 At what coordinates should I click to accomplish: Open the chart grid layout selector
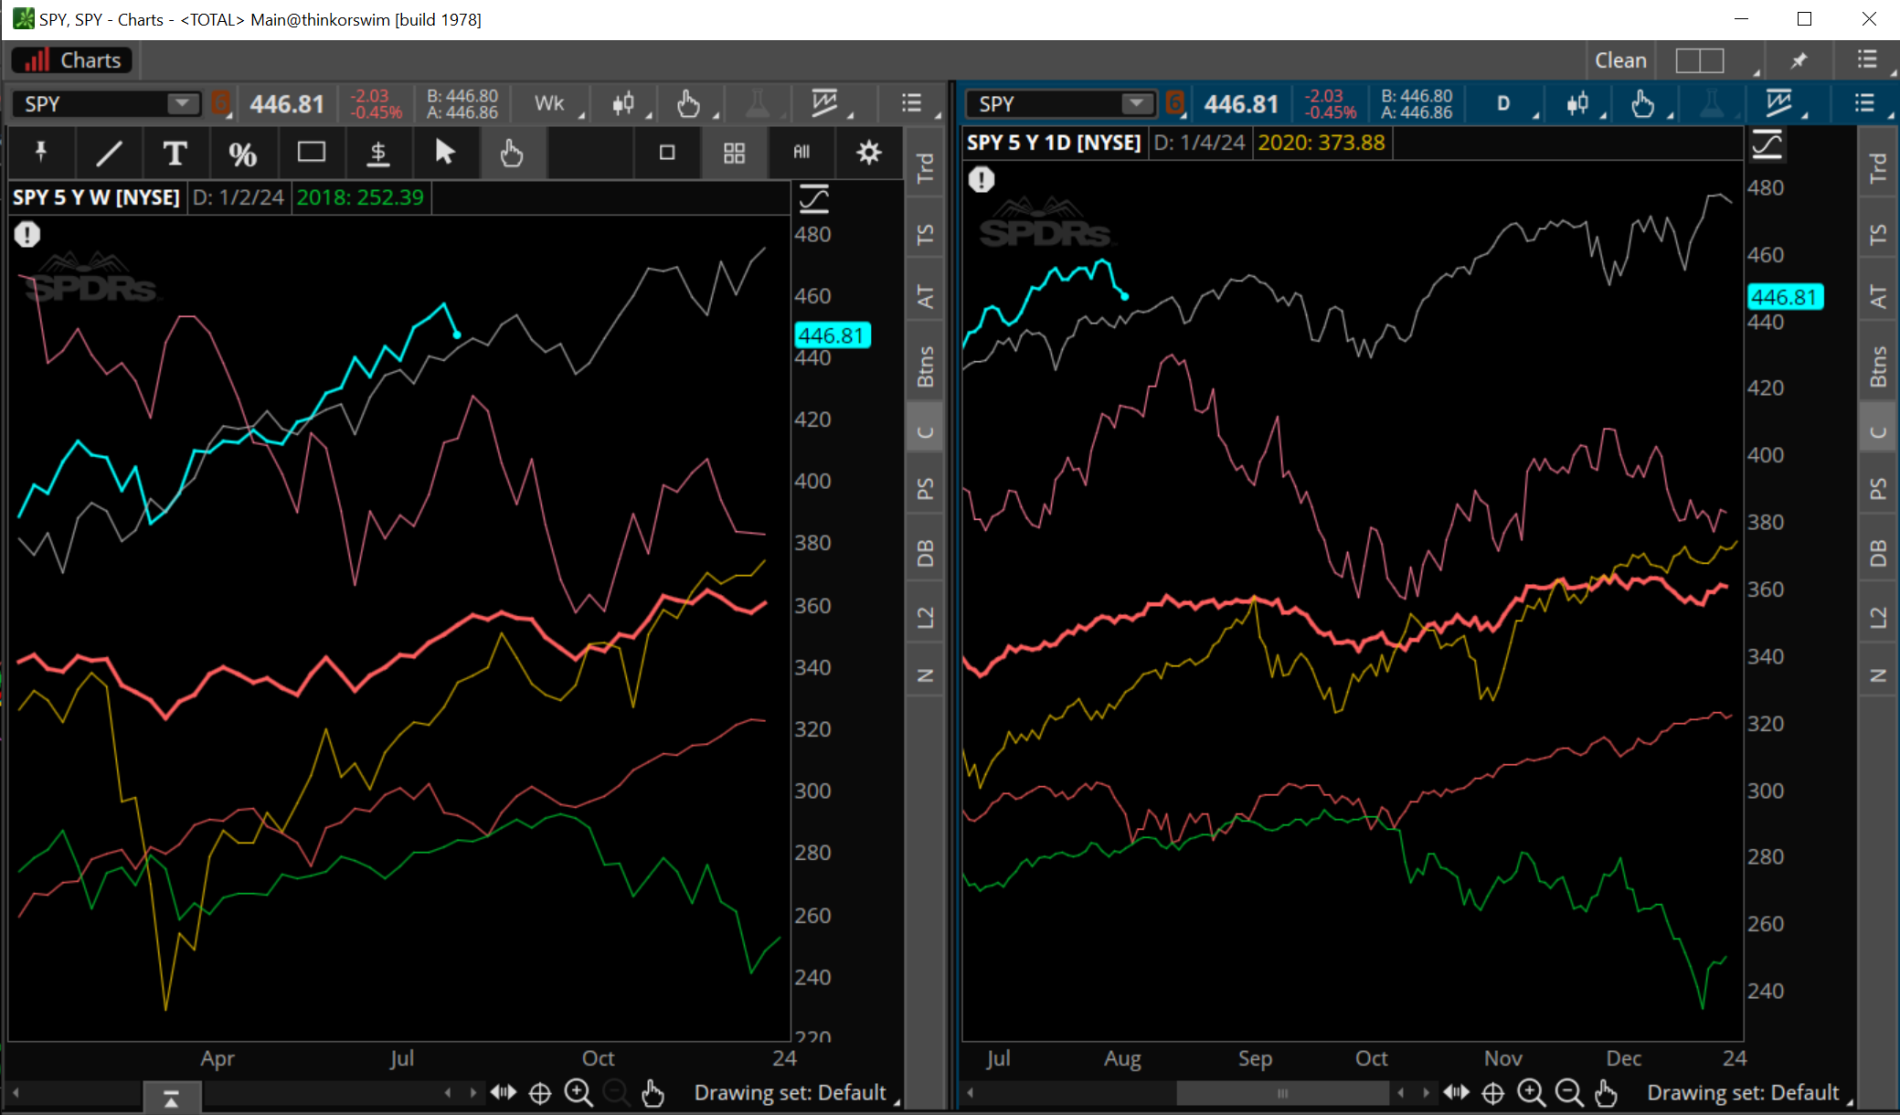(x=1701, y=60)
